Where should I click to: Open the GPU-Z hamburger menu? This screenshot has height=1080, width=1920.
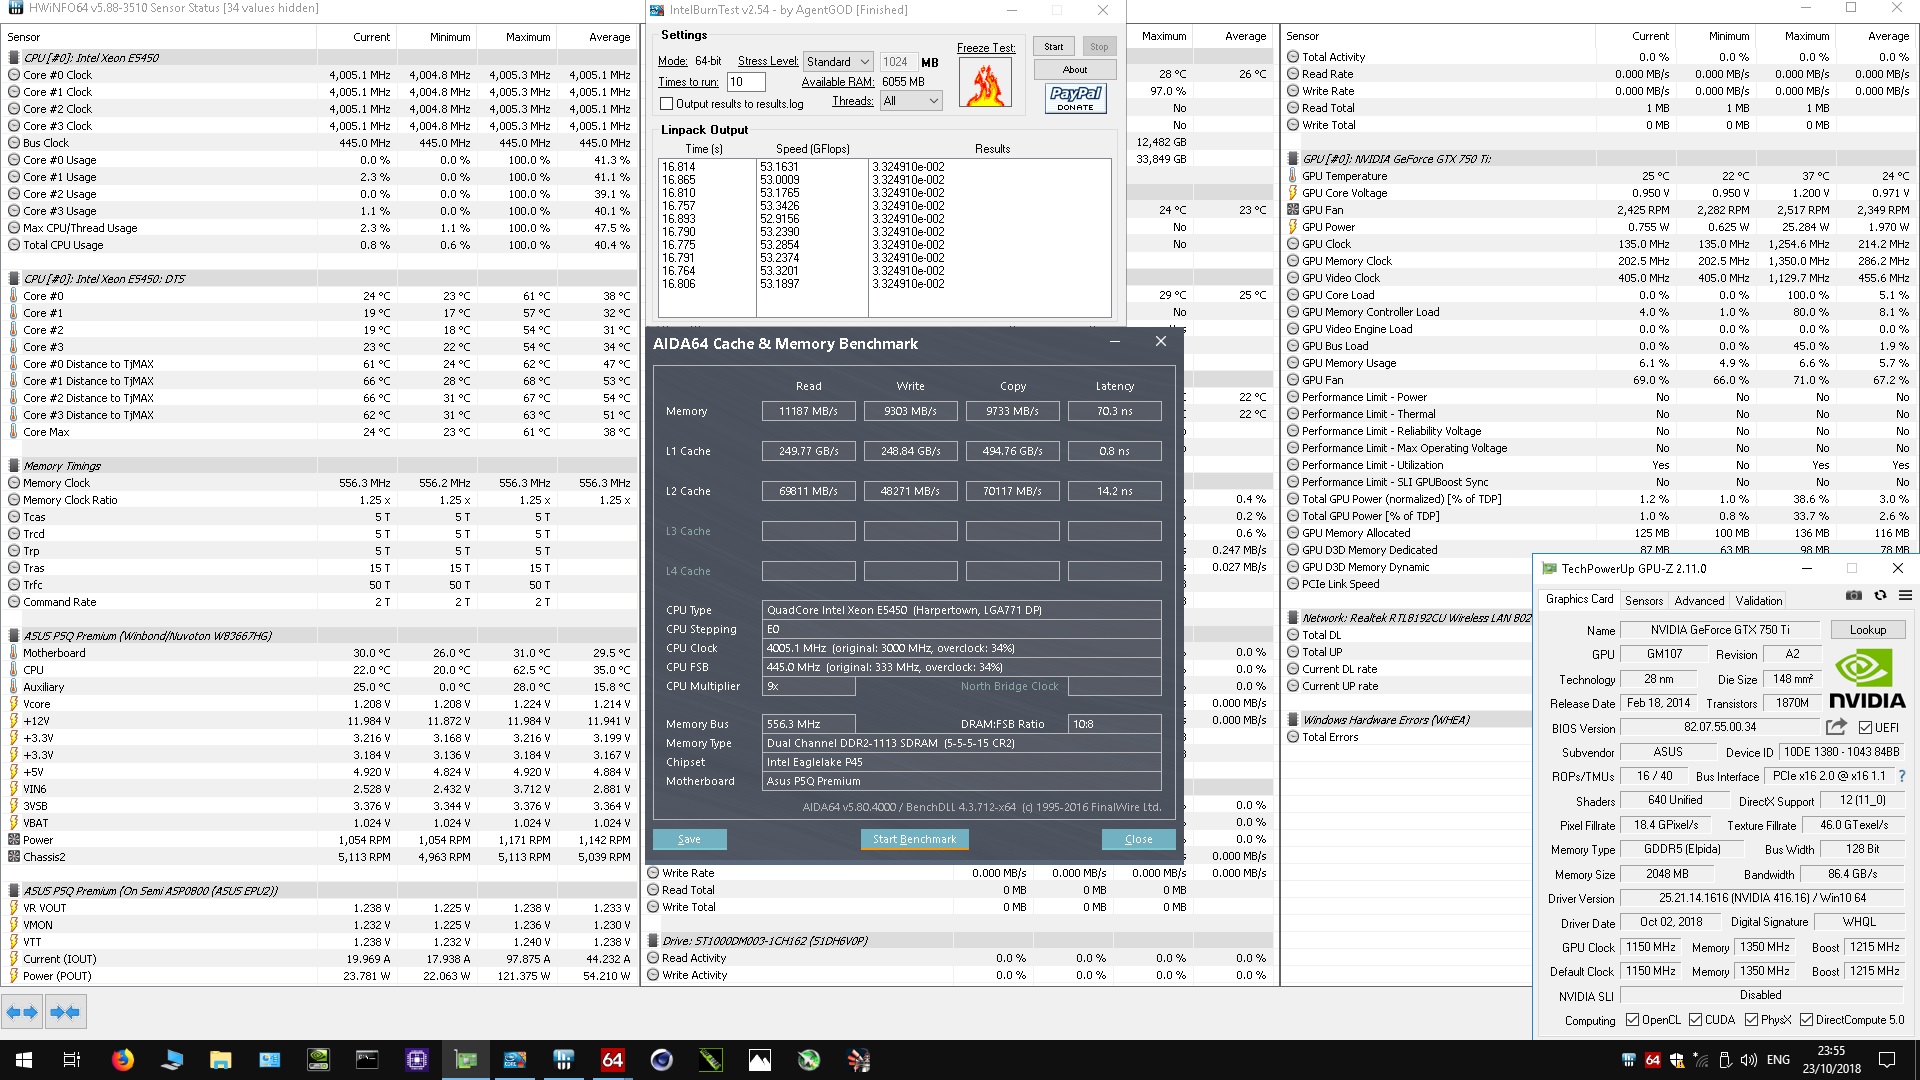1905,596
